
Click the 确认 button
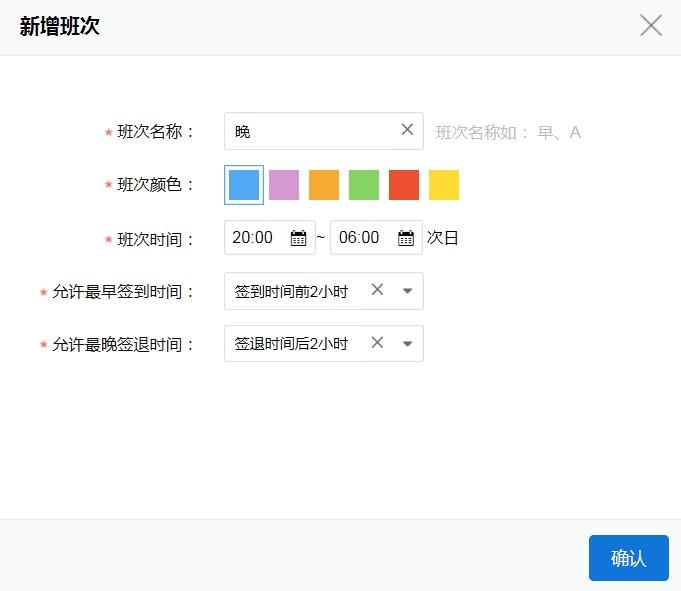tap(628, 558)
